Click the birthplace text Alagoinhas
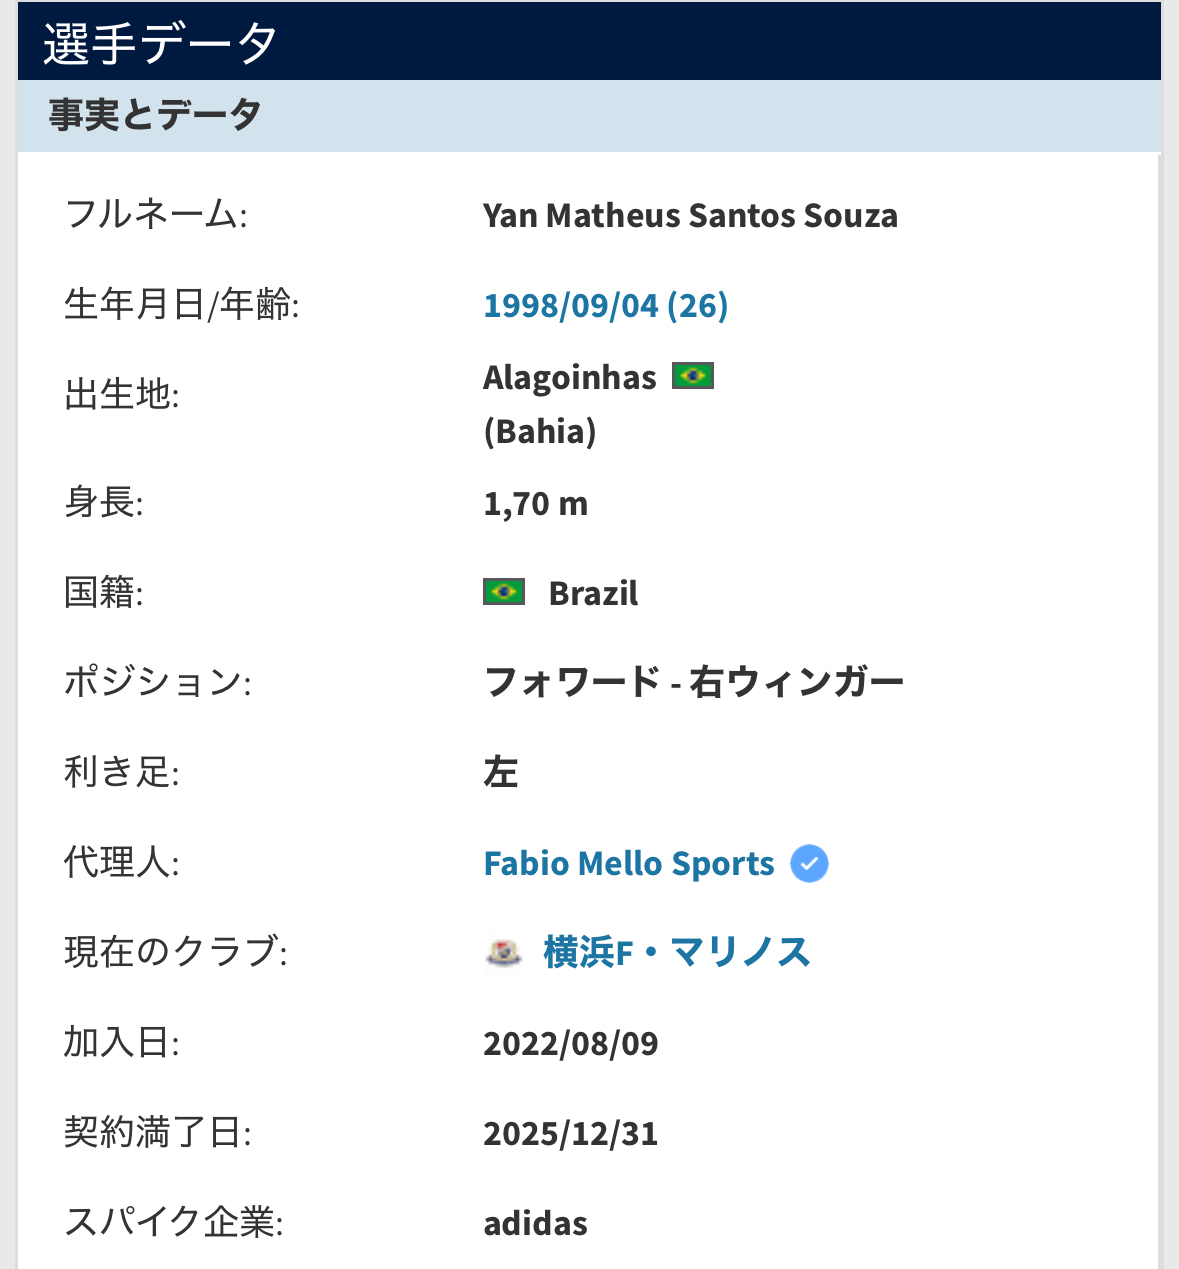Image resolution: width=1179 pixels, height=1269 pixels. click(x=570, y=377)
